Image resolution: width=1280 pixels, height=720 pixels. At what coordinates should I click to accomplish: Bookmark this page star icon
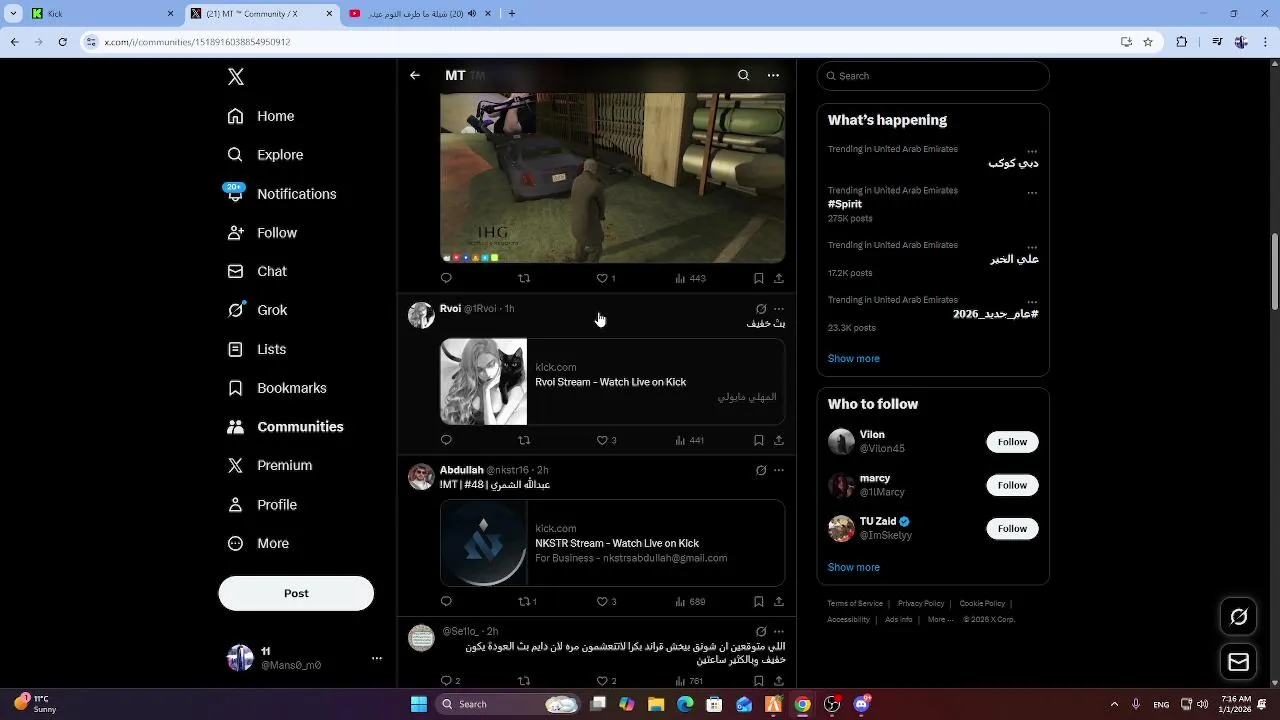(x=1148, y=42)
